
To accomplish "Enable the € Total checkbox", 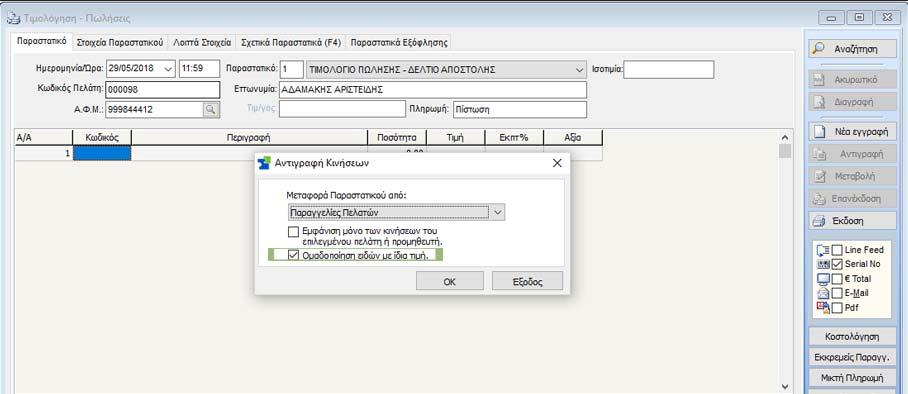I will pyautogui.click(x=837, y=279).
